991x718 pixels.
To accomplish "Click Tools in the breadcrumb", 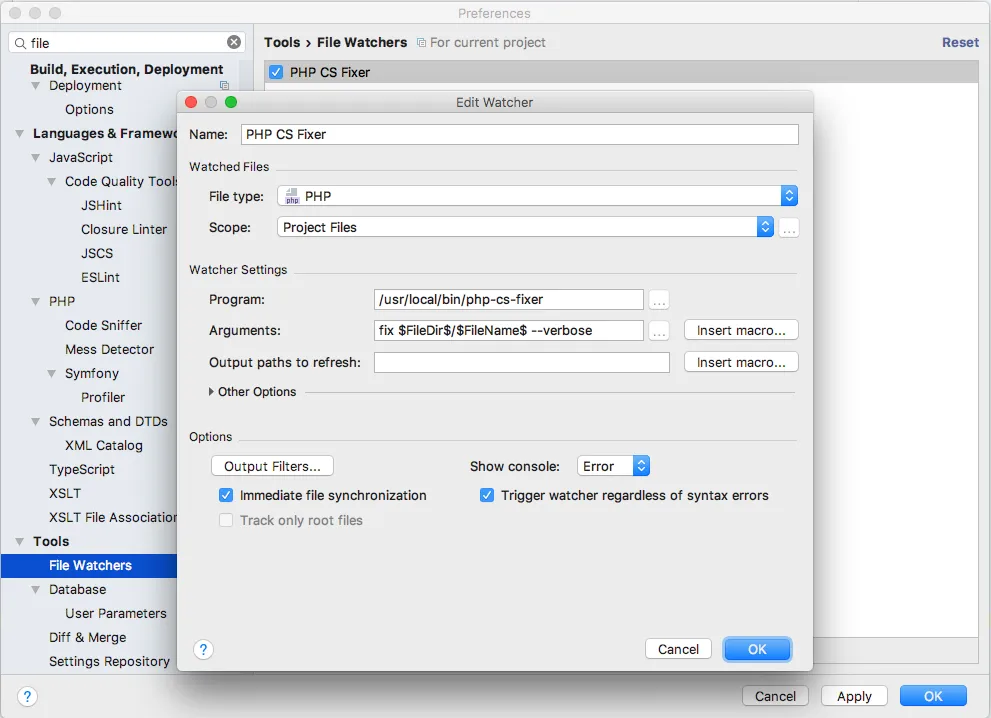I will point(282,42).
